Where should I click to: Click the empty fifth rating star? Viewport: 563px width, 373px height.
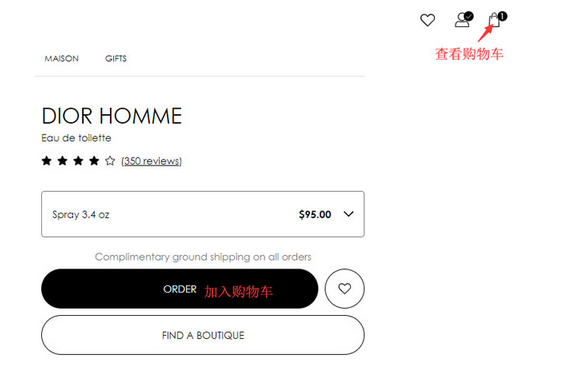point(110,161)
